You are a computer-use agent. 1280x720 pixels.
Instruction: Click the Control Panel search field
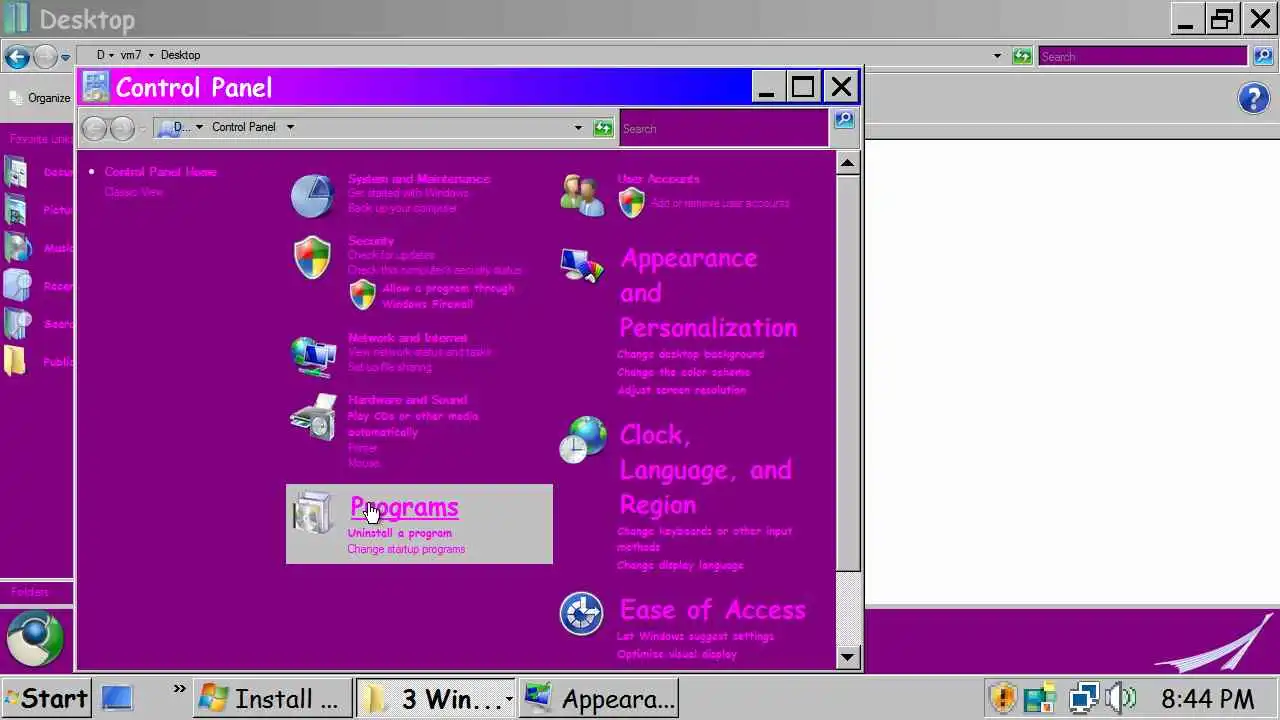pyautogui.click(x=724, y=128)
